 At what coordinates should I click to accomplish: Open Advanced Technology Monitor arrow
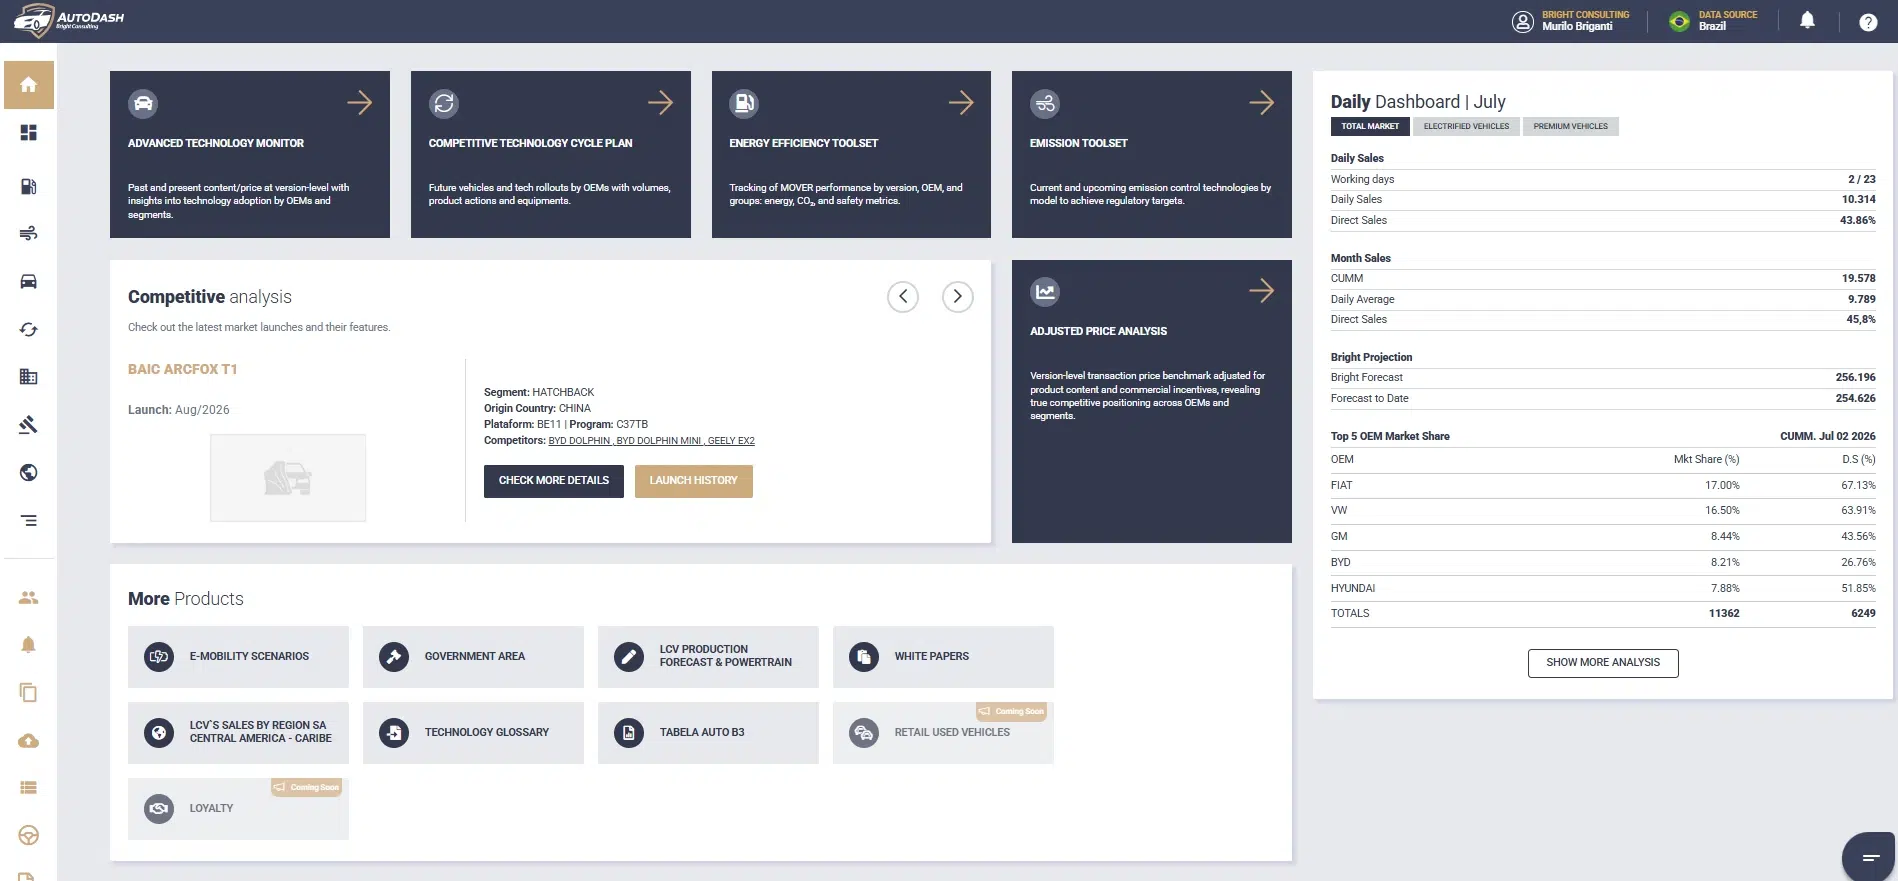(x=359, y=102)
